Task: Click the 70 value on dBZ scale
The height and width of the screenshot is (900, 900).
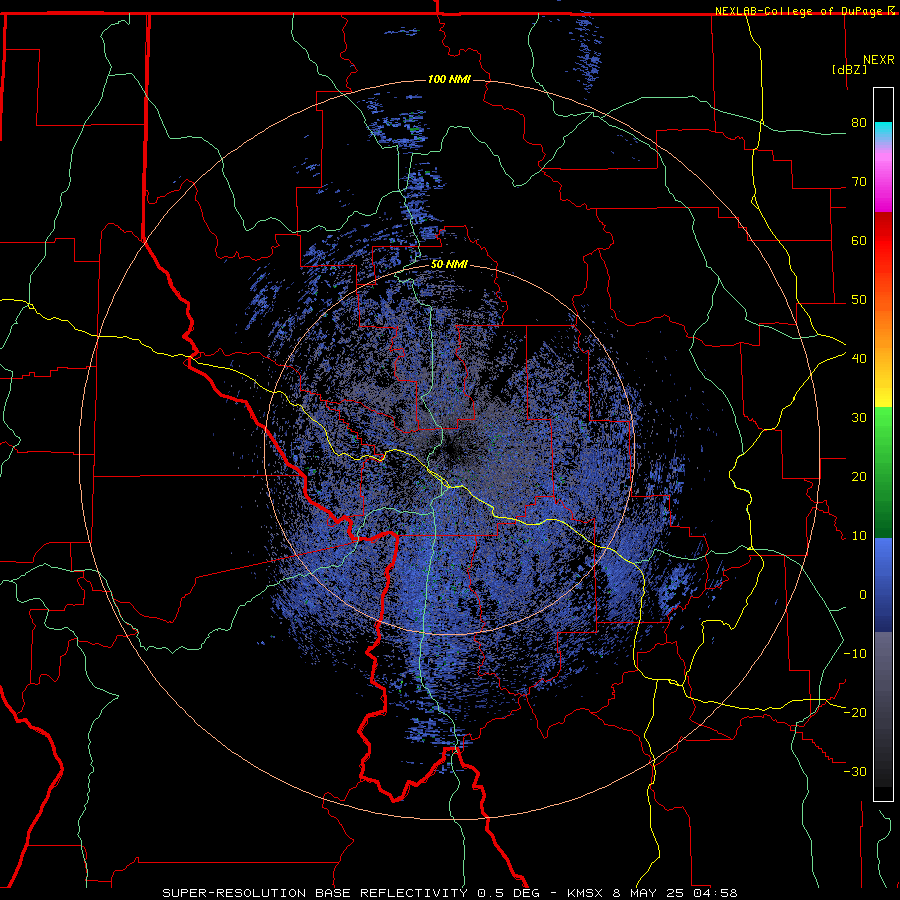Action: coord(859,181)
